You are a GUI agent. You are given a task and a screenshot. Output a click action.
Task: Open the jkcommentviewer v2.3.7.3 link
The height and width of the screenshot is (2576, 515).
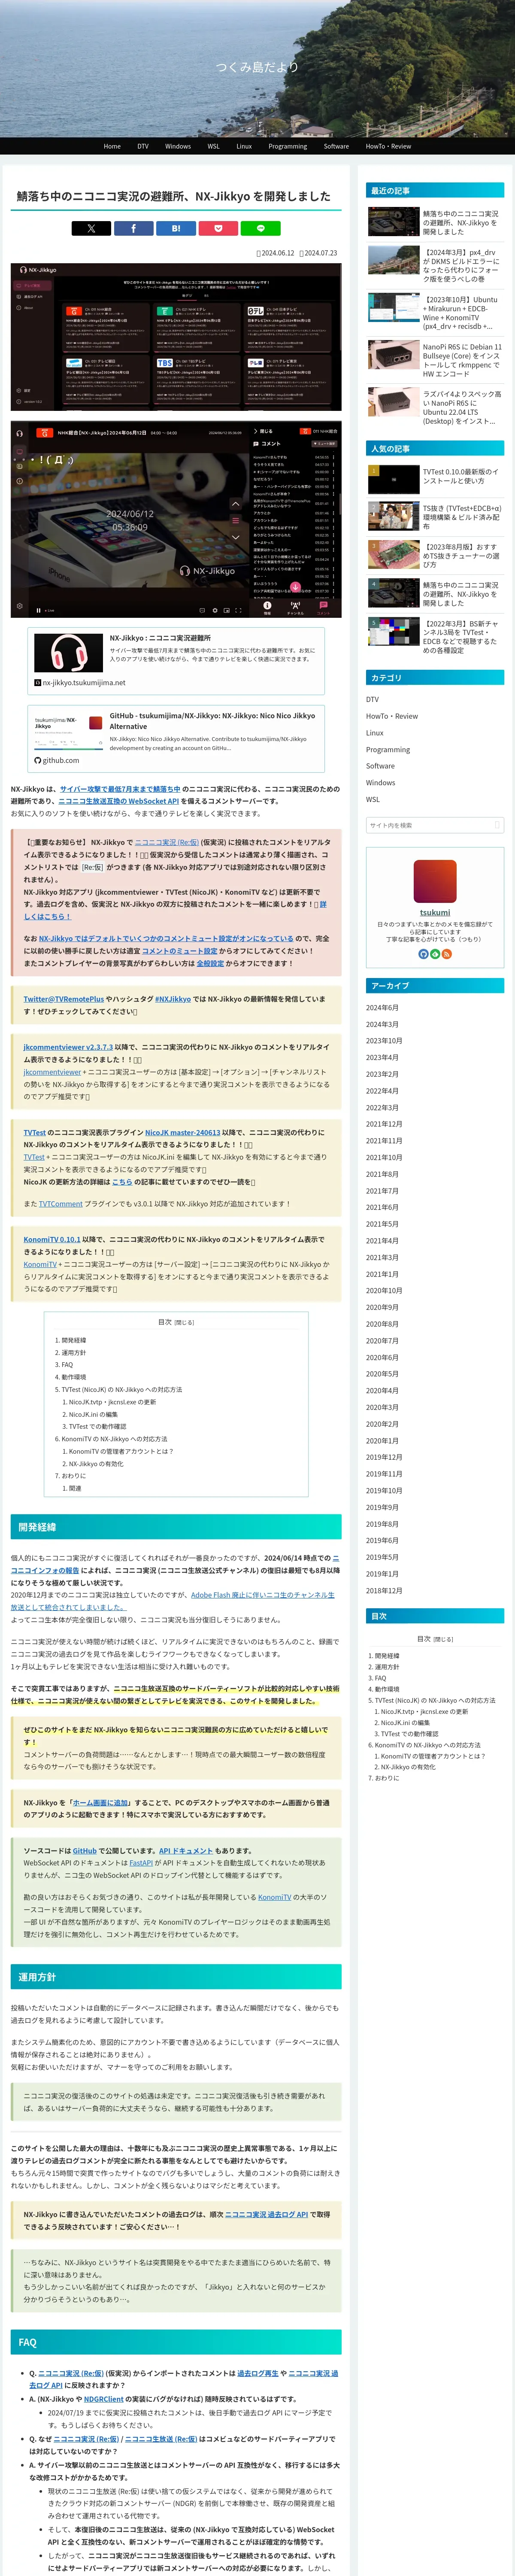point(68,1047)
